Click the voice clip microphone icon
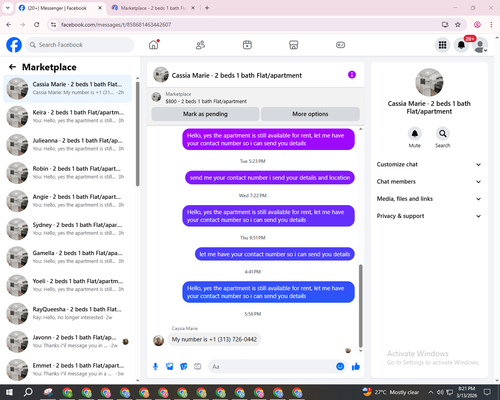Screen dimensions: 500x400 (155, 367)
